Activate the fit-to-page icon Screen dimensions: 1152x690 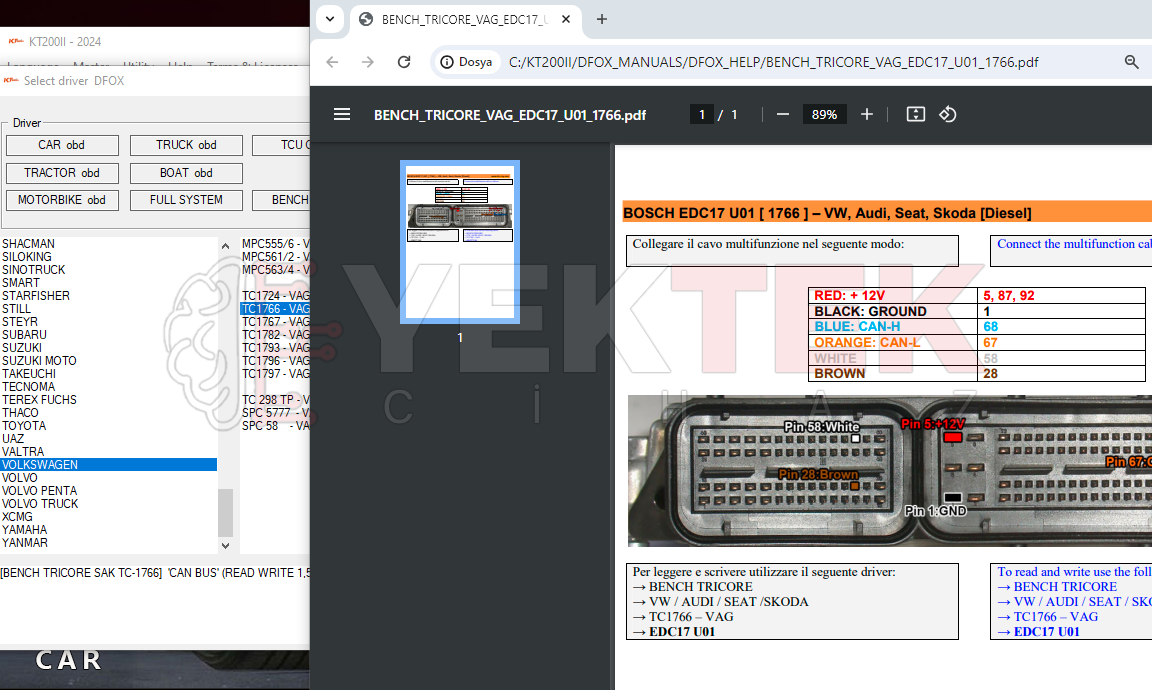(x=915, y=114)
